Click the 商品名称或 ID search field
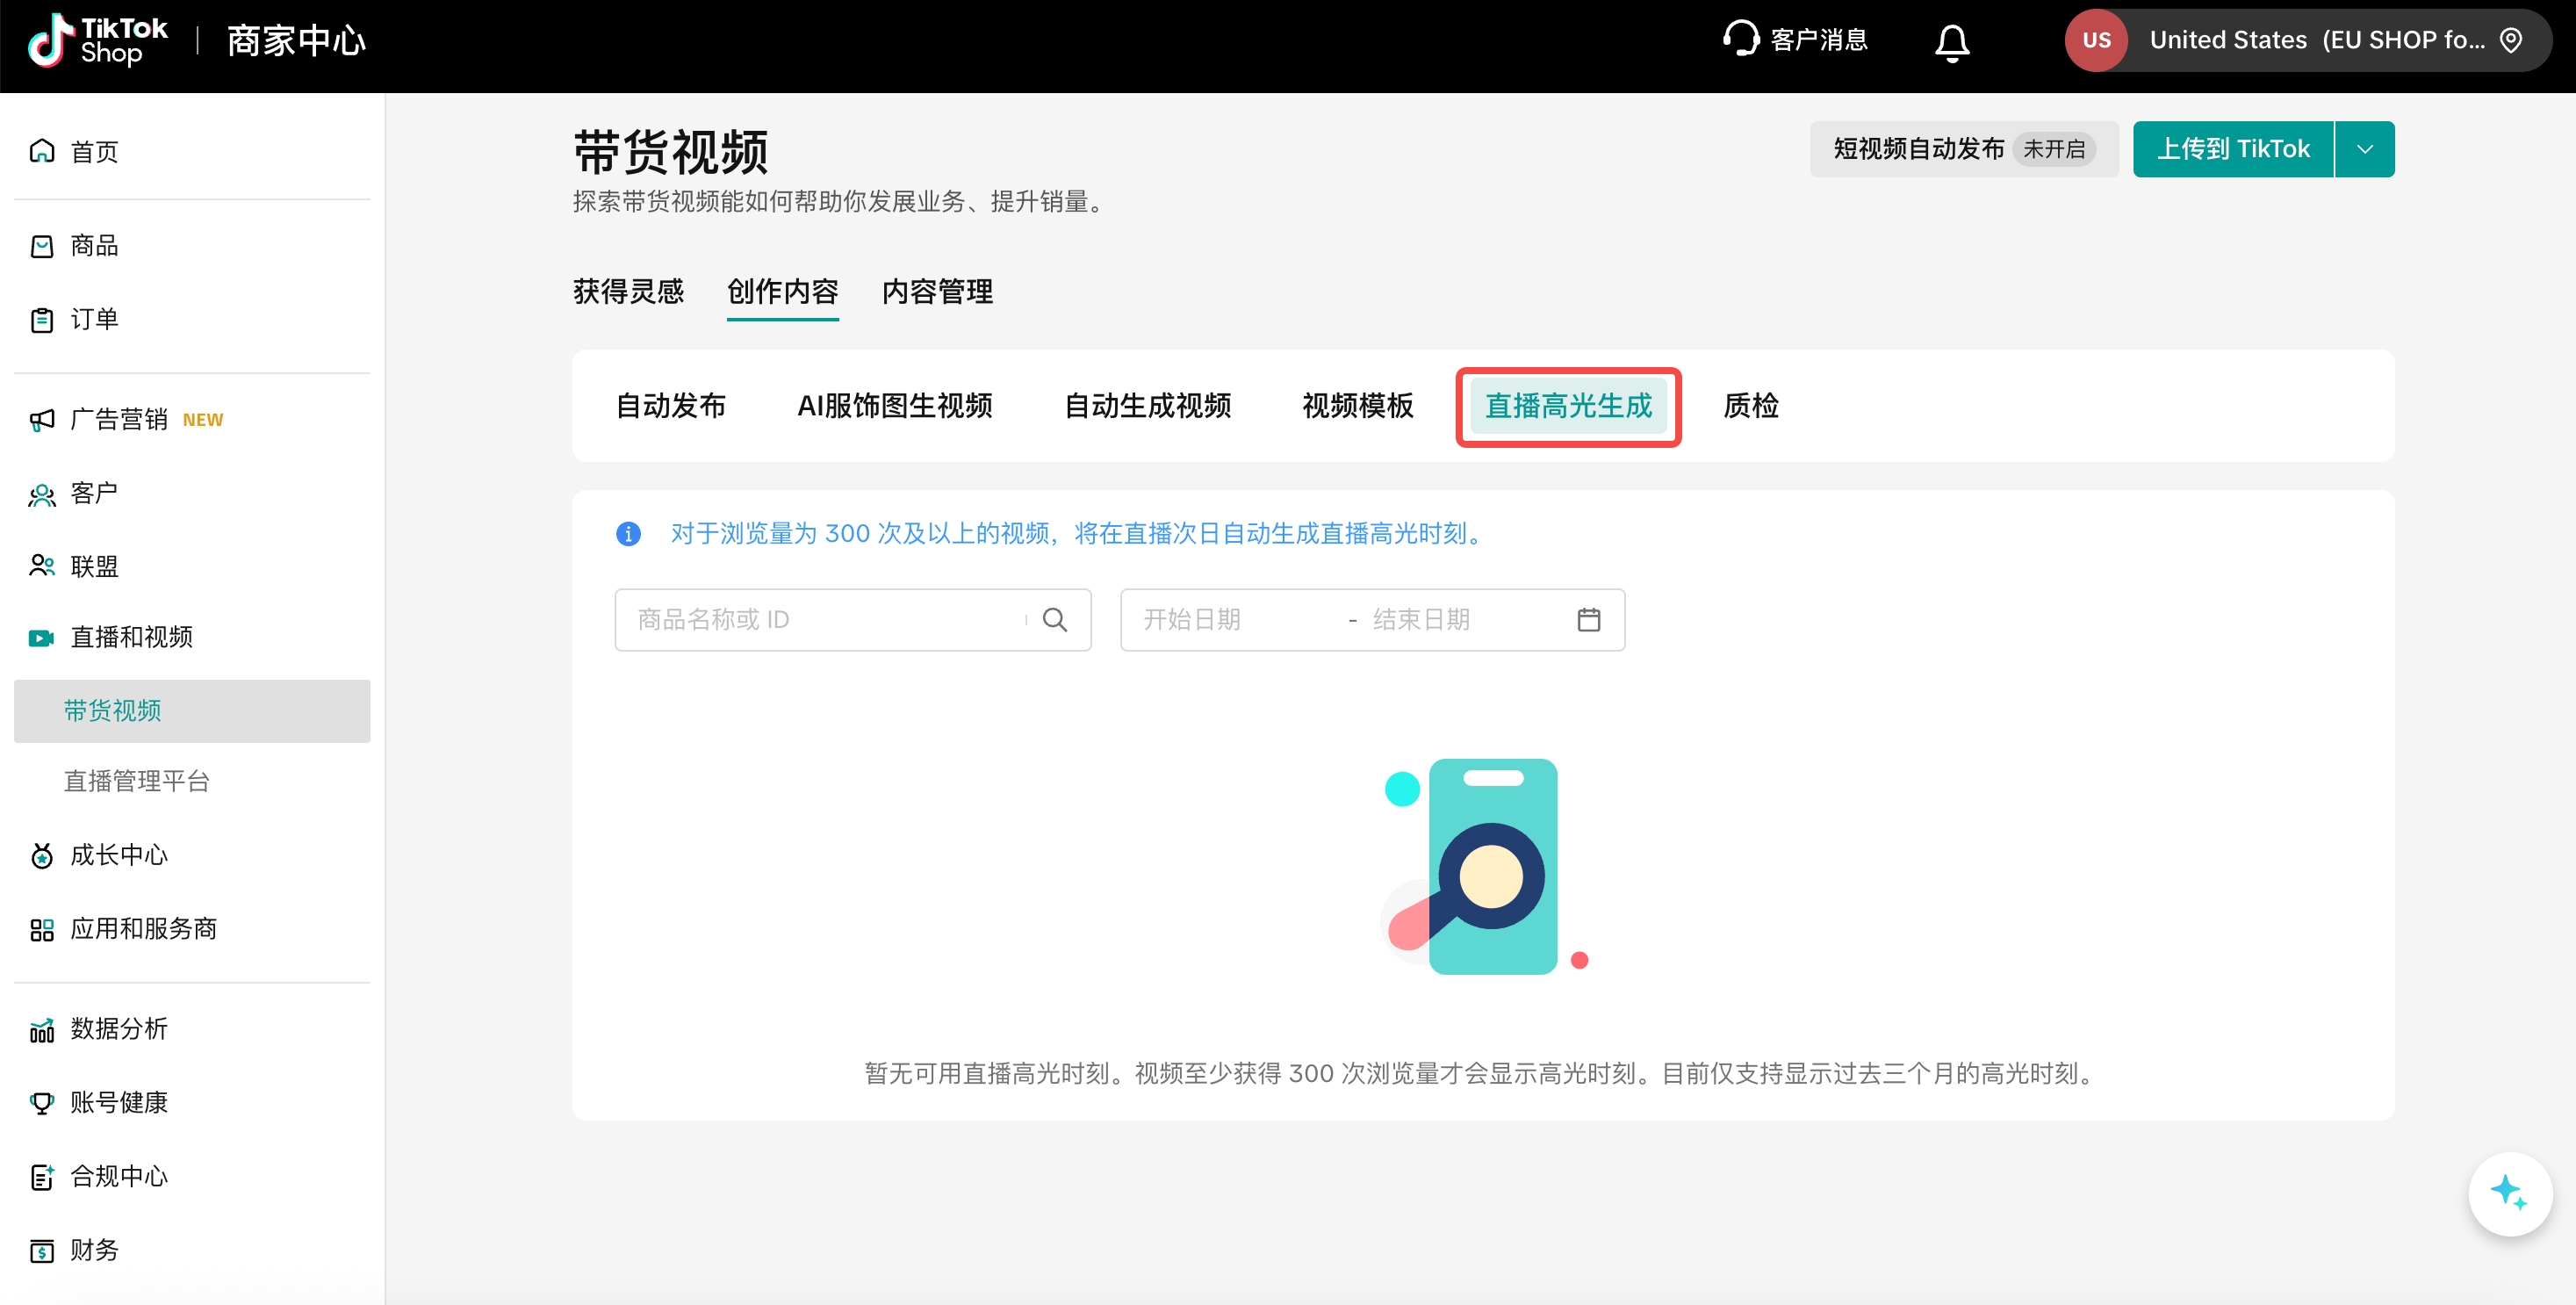Image resolution: width=2576 pixels, height=1305 pixels. pyautogui.click(x=820, y=620)
